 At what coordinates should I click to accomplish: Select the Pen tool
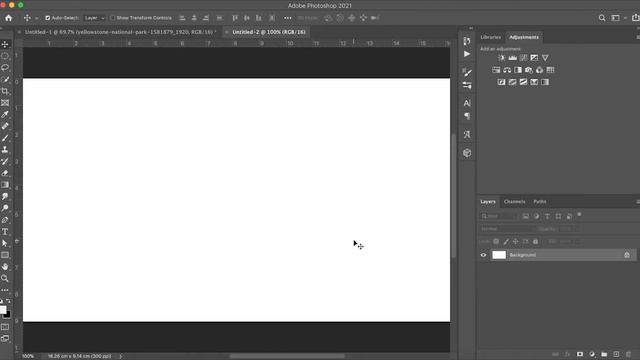pos(5,220)
